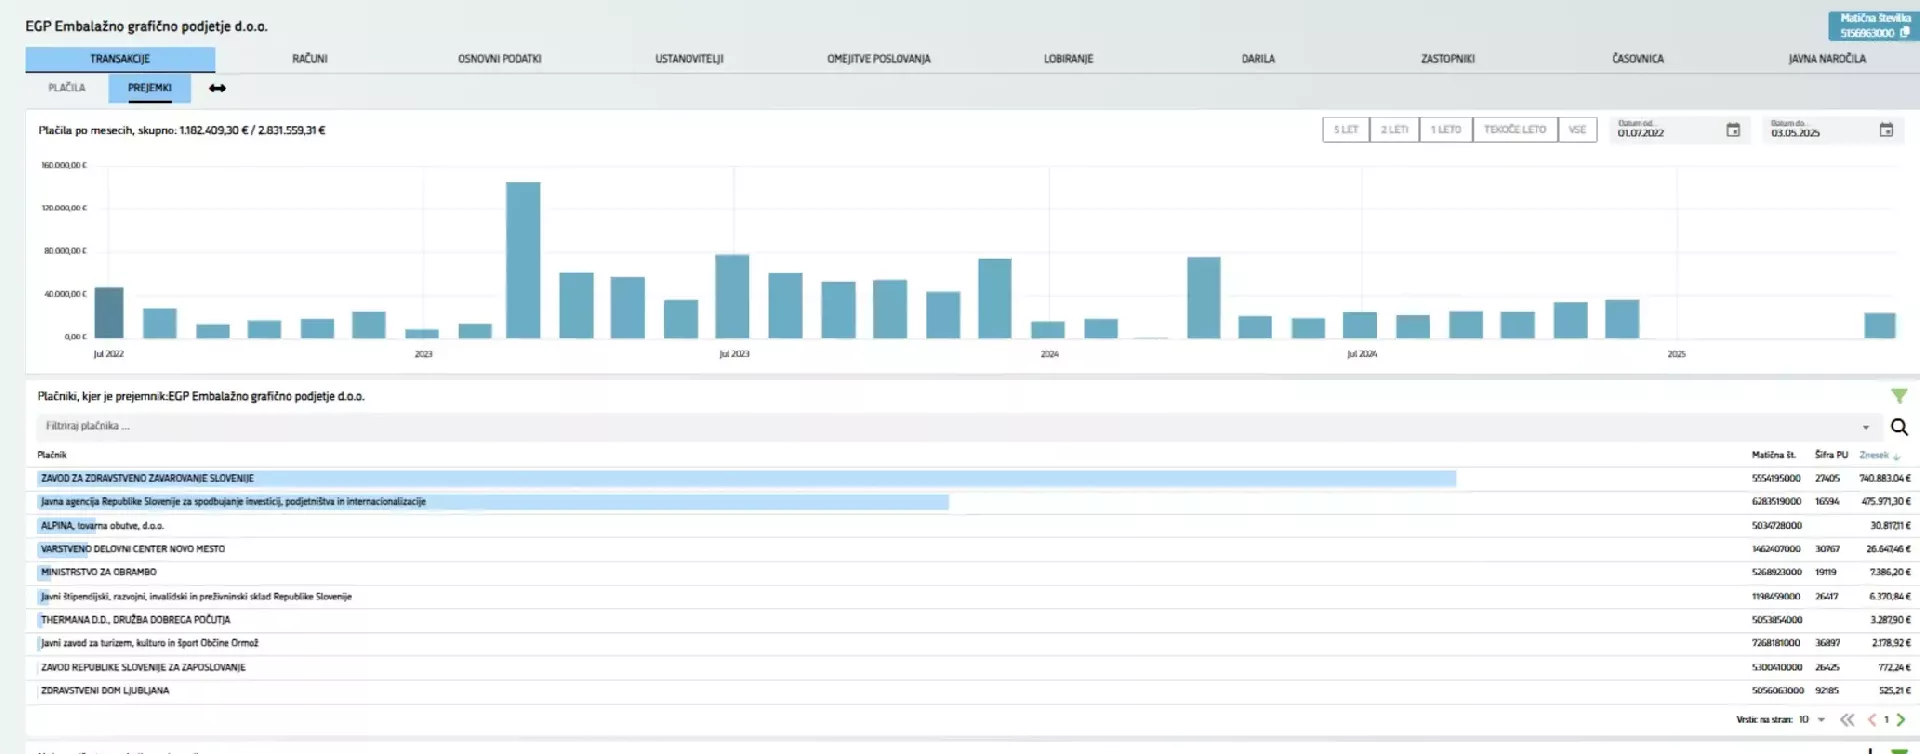1920x756 pixels.
Task: Open the 'Datum do' calendar picker
Action: click(1886, 130)
